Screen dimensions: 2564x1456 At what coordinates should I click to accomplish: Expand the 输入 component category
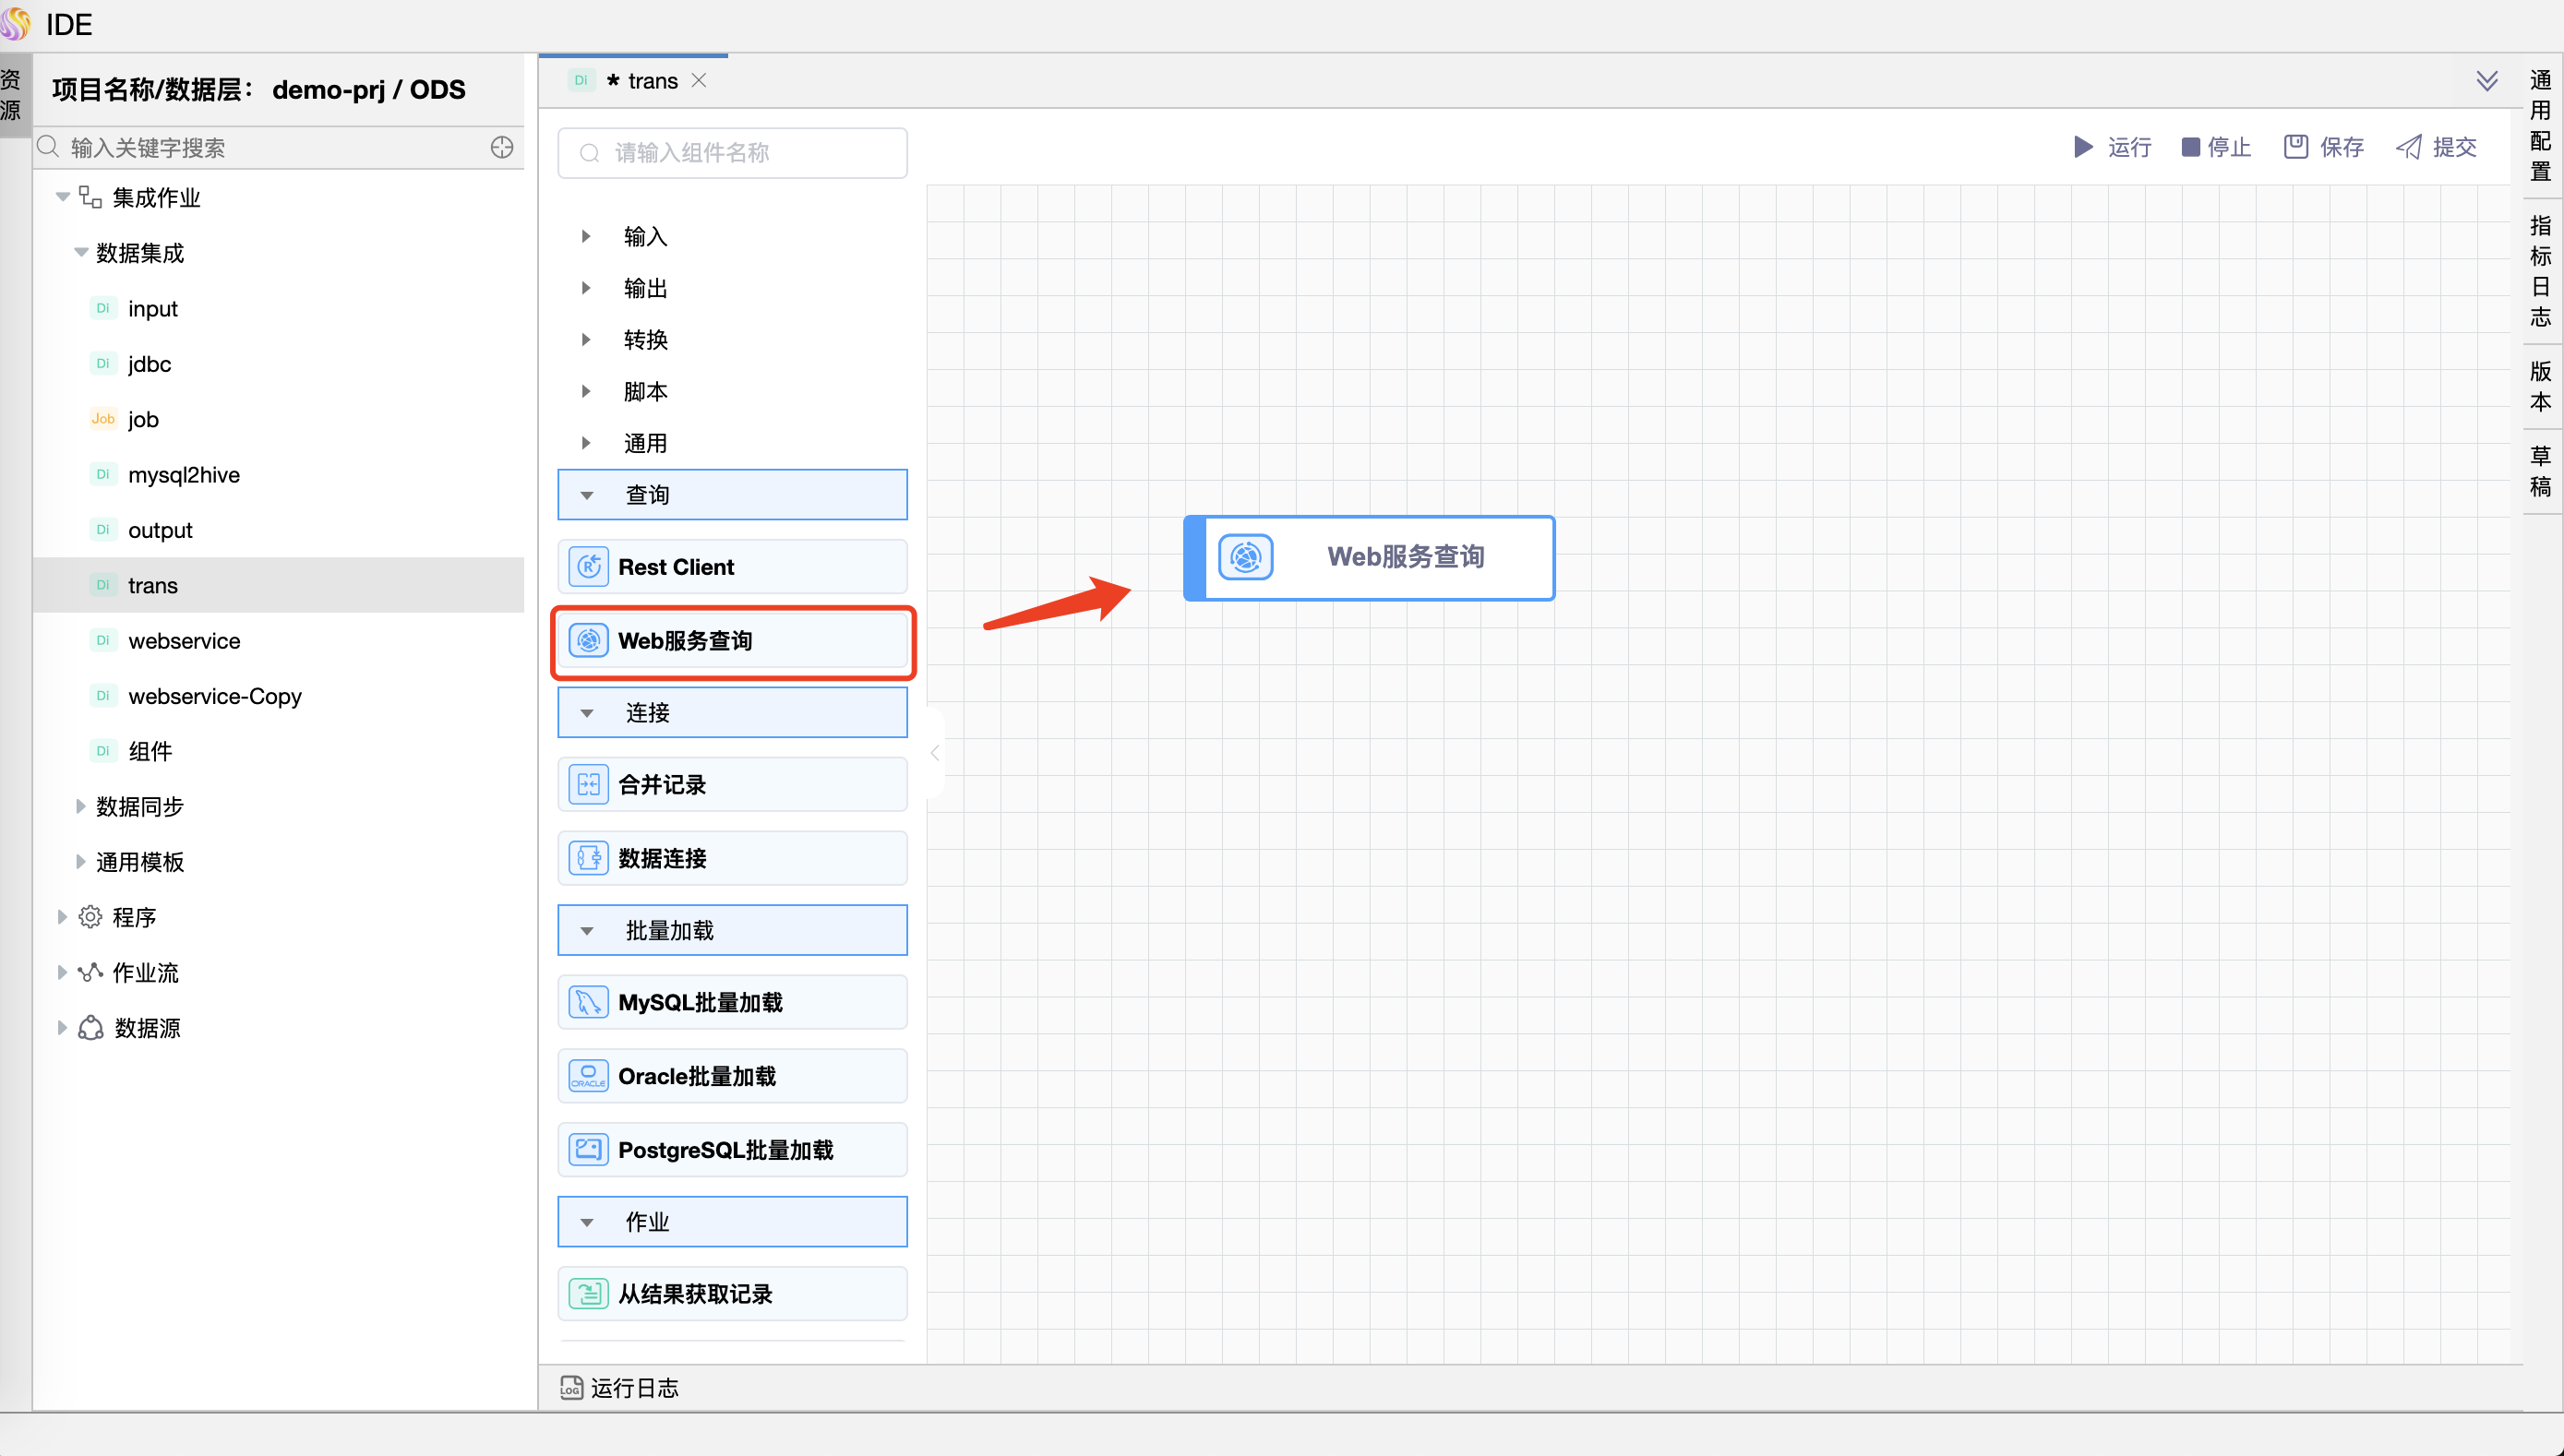586,237
